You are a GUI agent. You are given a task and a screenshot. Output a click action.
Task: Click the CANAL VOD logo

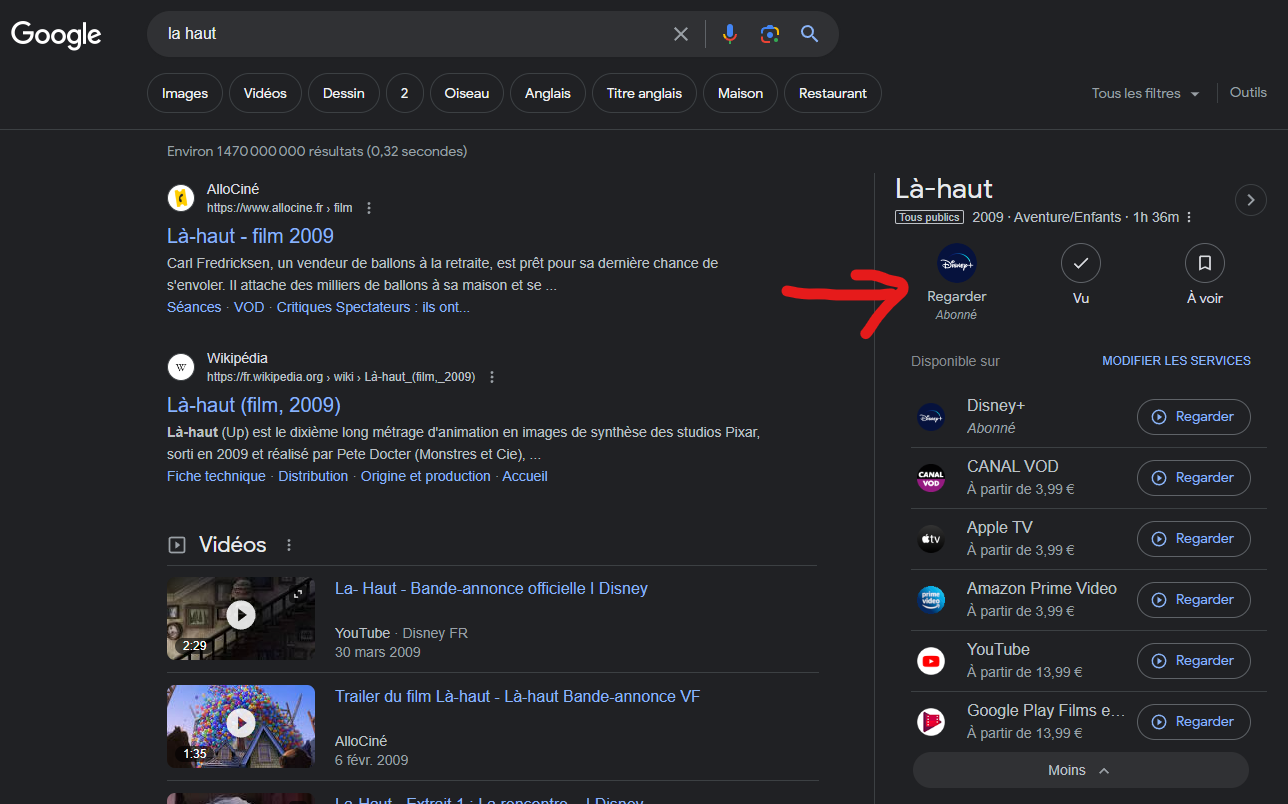931,478
